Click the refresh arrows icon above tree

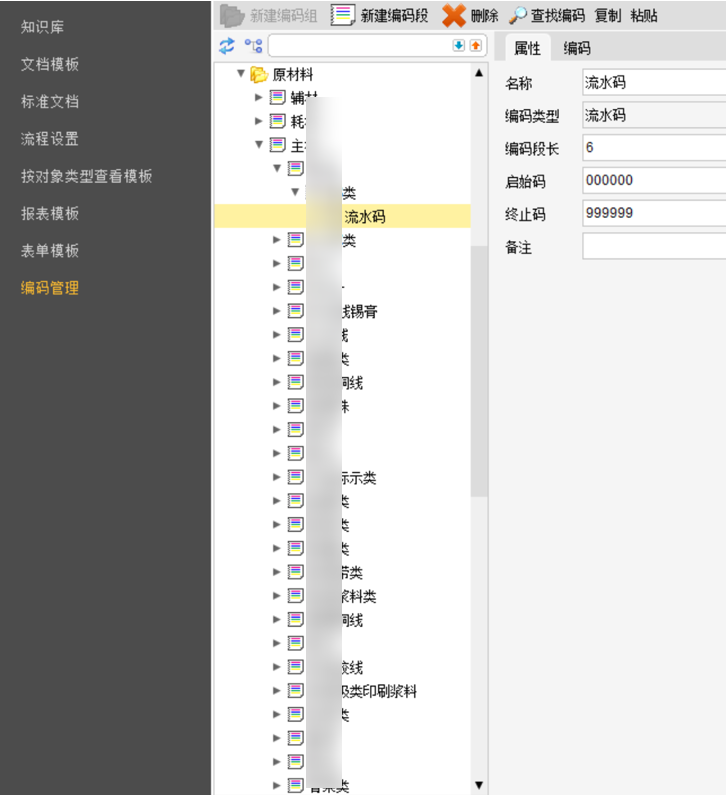pyautogui.click(x=227, y=45)
